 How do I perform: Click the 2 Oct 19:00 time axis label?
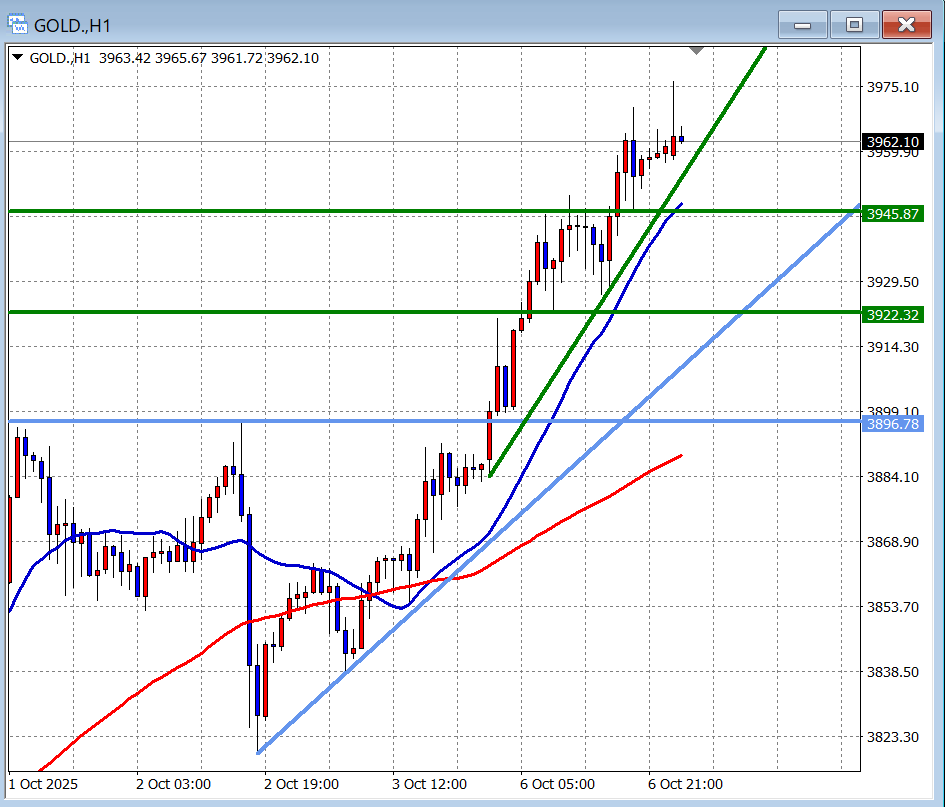point(301,784)
